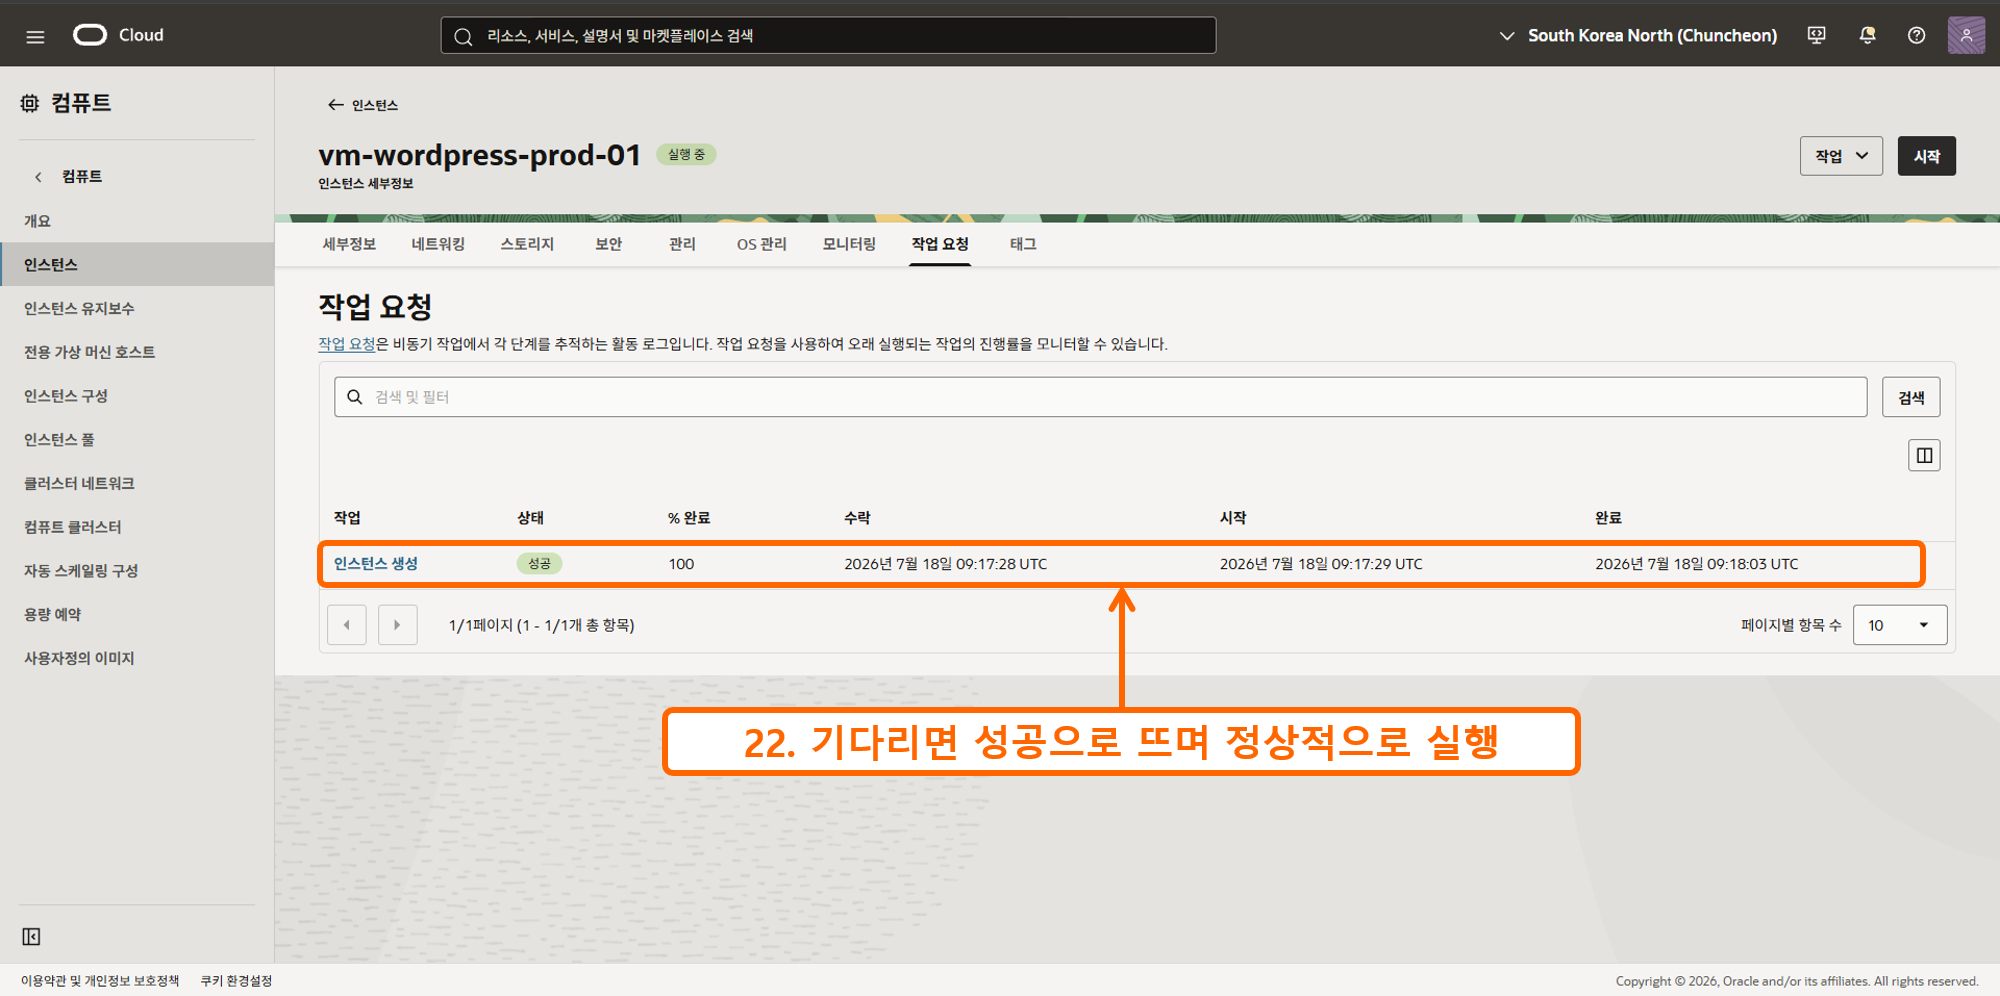Open the table column settings icon
The image size is (2000, 996).
(x=1924, y=456)
